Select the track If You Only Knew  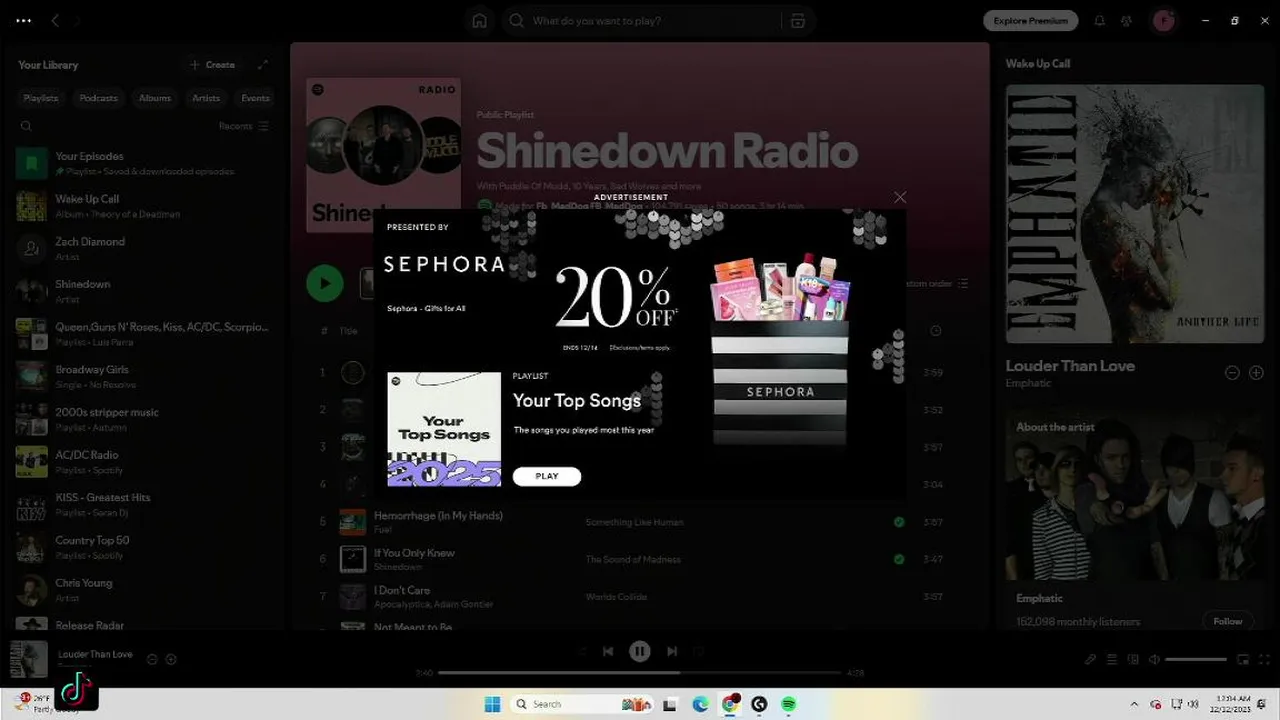tap(414, 552)
